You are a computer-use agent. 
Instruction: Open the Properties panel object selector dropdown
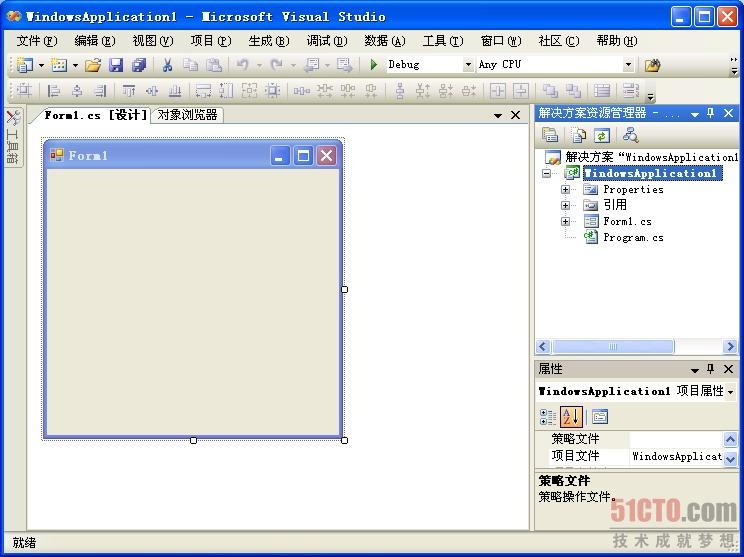[730, 392]
